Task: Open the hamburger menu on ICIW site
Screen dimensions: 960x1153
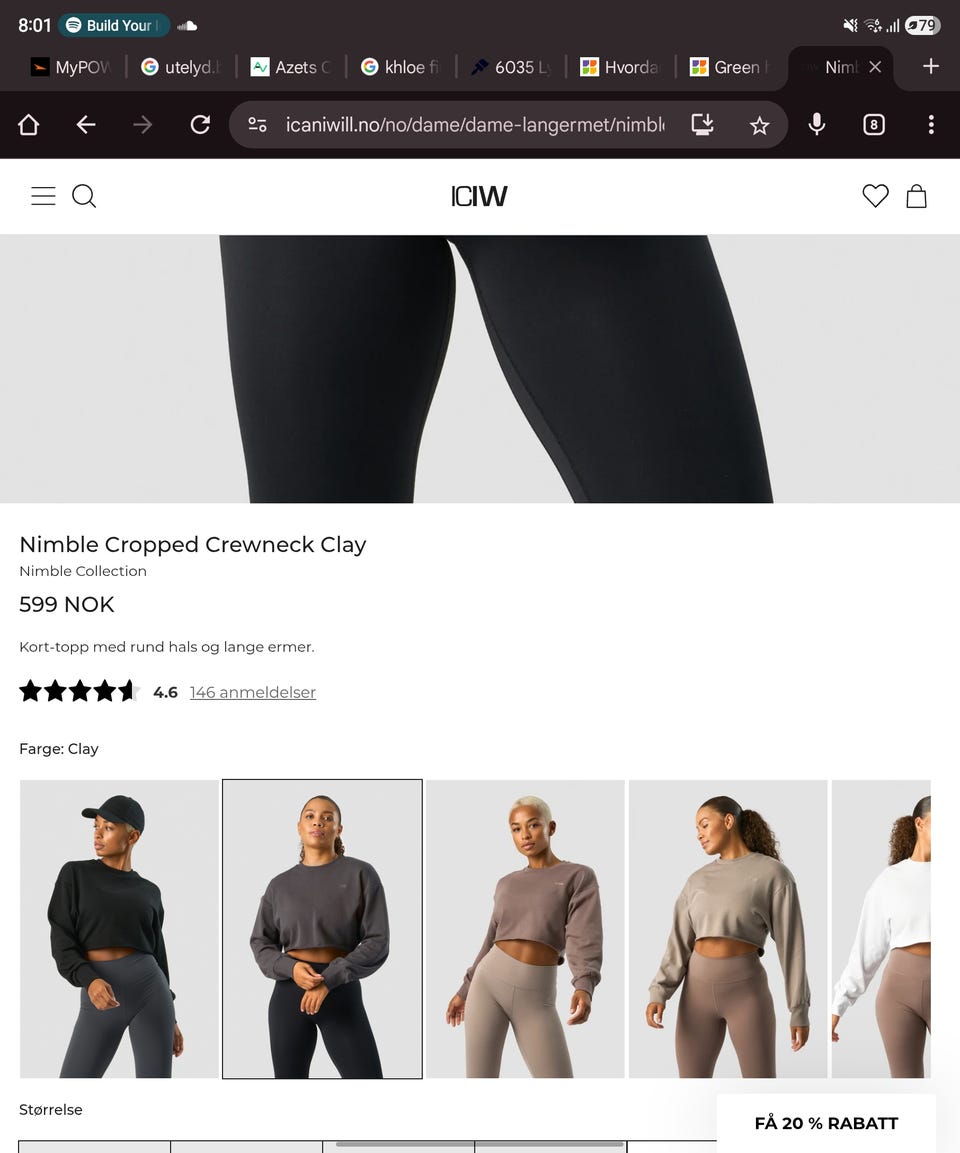Action: click(x=43, y=196)
